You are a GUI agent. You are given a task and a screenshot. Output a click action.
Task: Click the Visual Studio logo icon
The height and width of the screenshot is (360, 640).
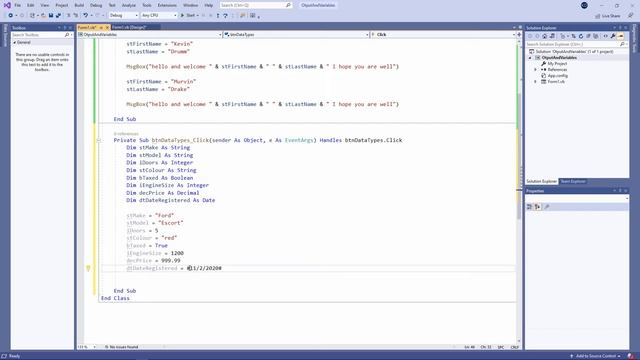7,5
